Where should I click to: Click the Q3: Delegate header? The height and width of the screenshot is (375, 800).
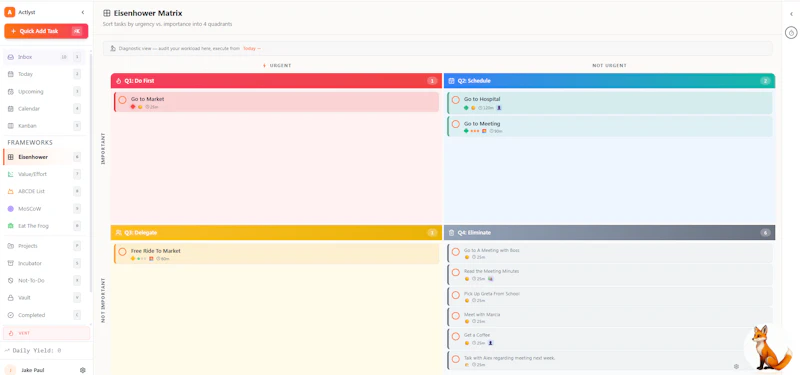[276, 233]
